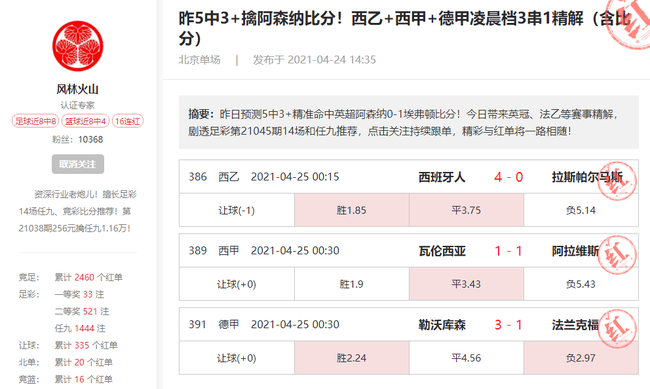Click the 取消关注 unfollow button

click(x=78, y=164)
